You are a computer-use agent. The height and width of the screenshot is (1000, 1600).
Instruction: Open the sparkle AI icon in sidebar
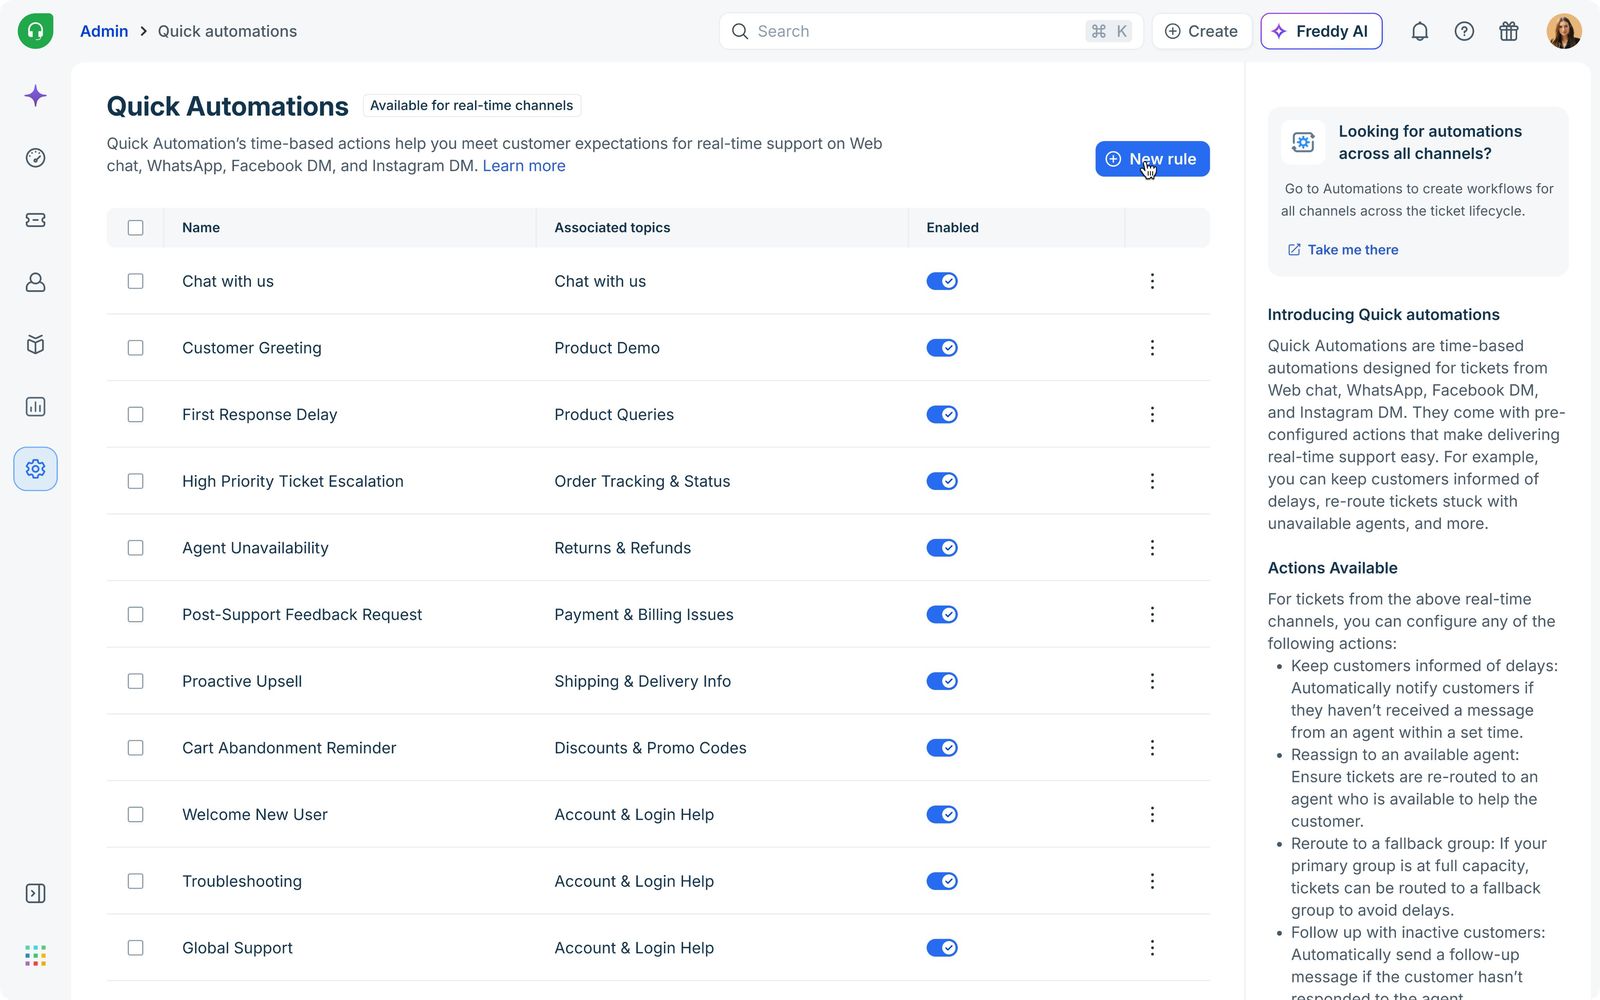(x=35, y=96)
